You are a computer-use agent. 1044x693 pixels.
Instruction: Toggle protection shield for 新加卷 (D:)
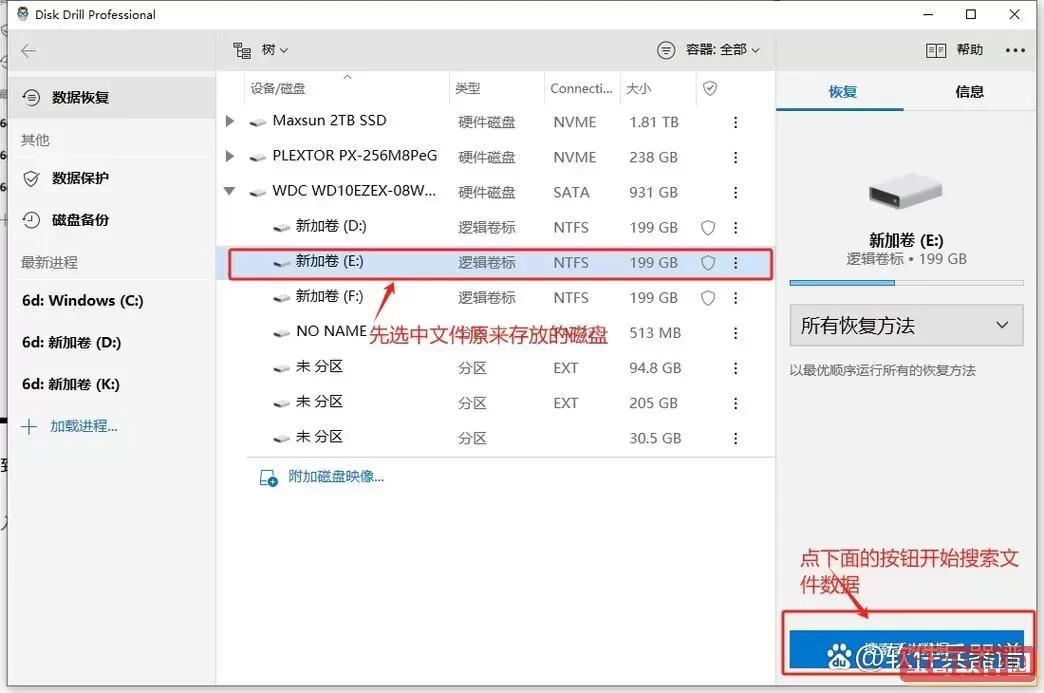pyautogui.click(x=708, y=228)
